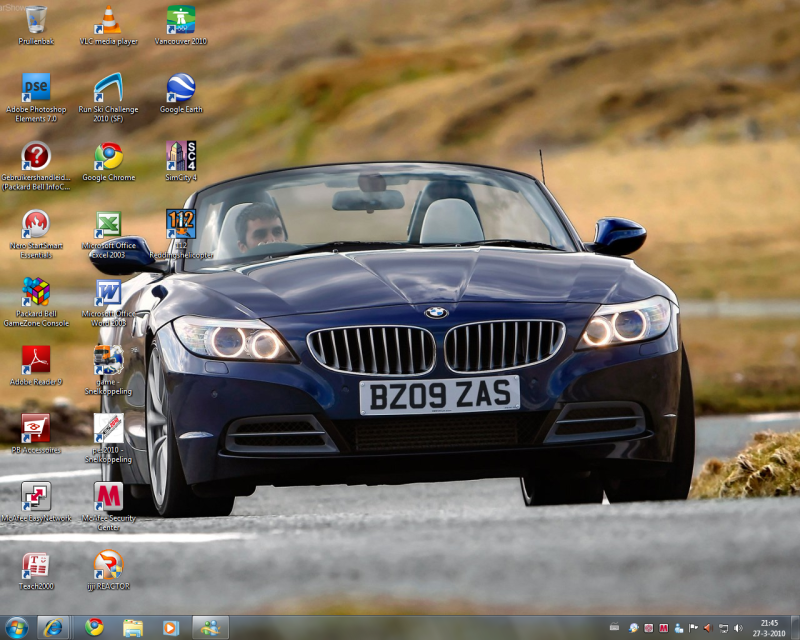Click the McAfee M icon in the system tray

coord(663,628)
